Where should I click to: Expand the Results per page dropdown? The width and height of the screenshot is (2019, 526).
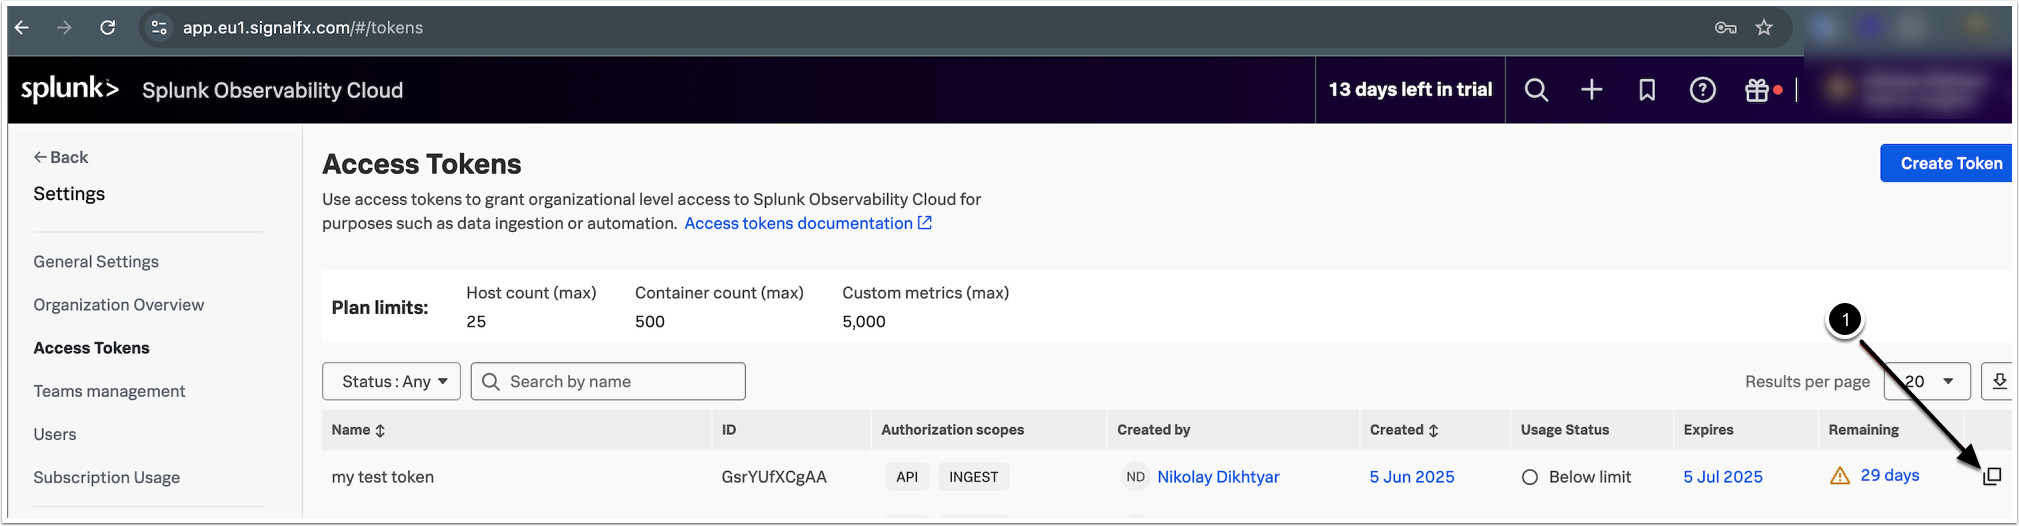[x=1929, y=381]
